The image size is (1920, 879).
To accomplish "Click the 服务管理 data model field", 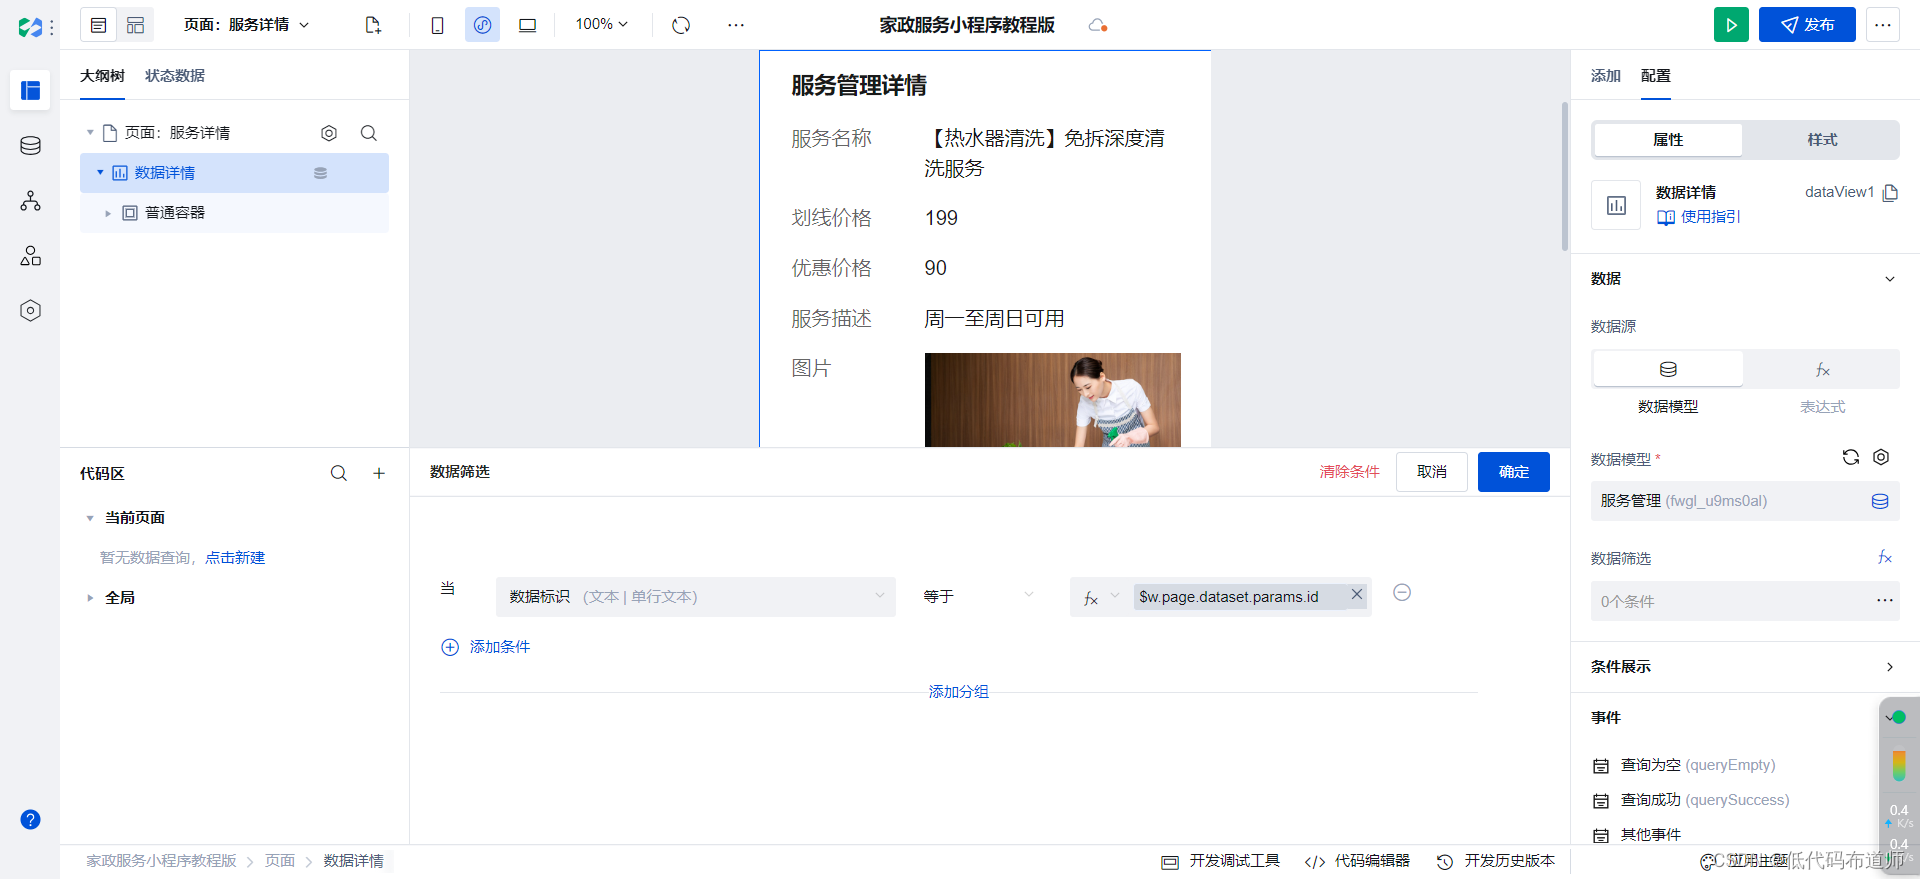I will pos(1745,501).
